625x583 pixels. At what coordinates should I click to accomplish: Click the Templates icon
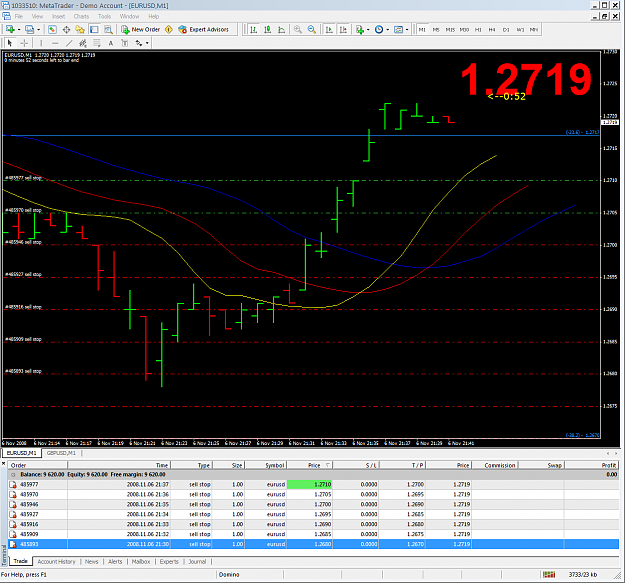point(398,29)
